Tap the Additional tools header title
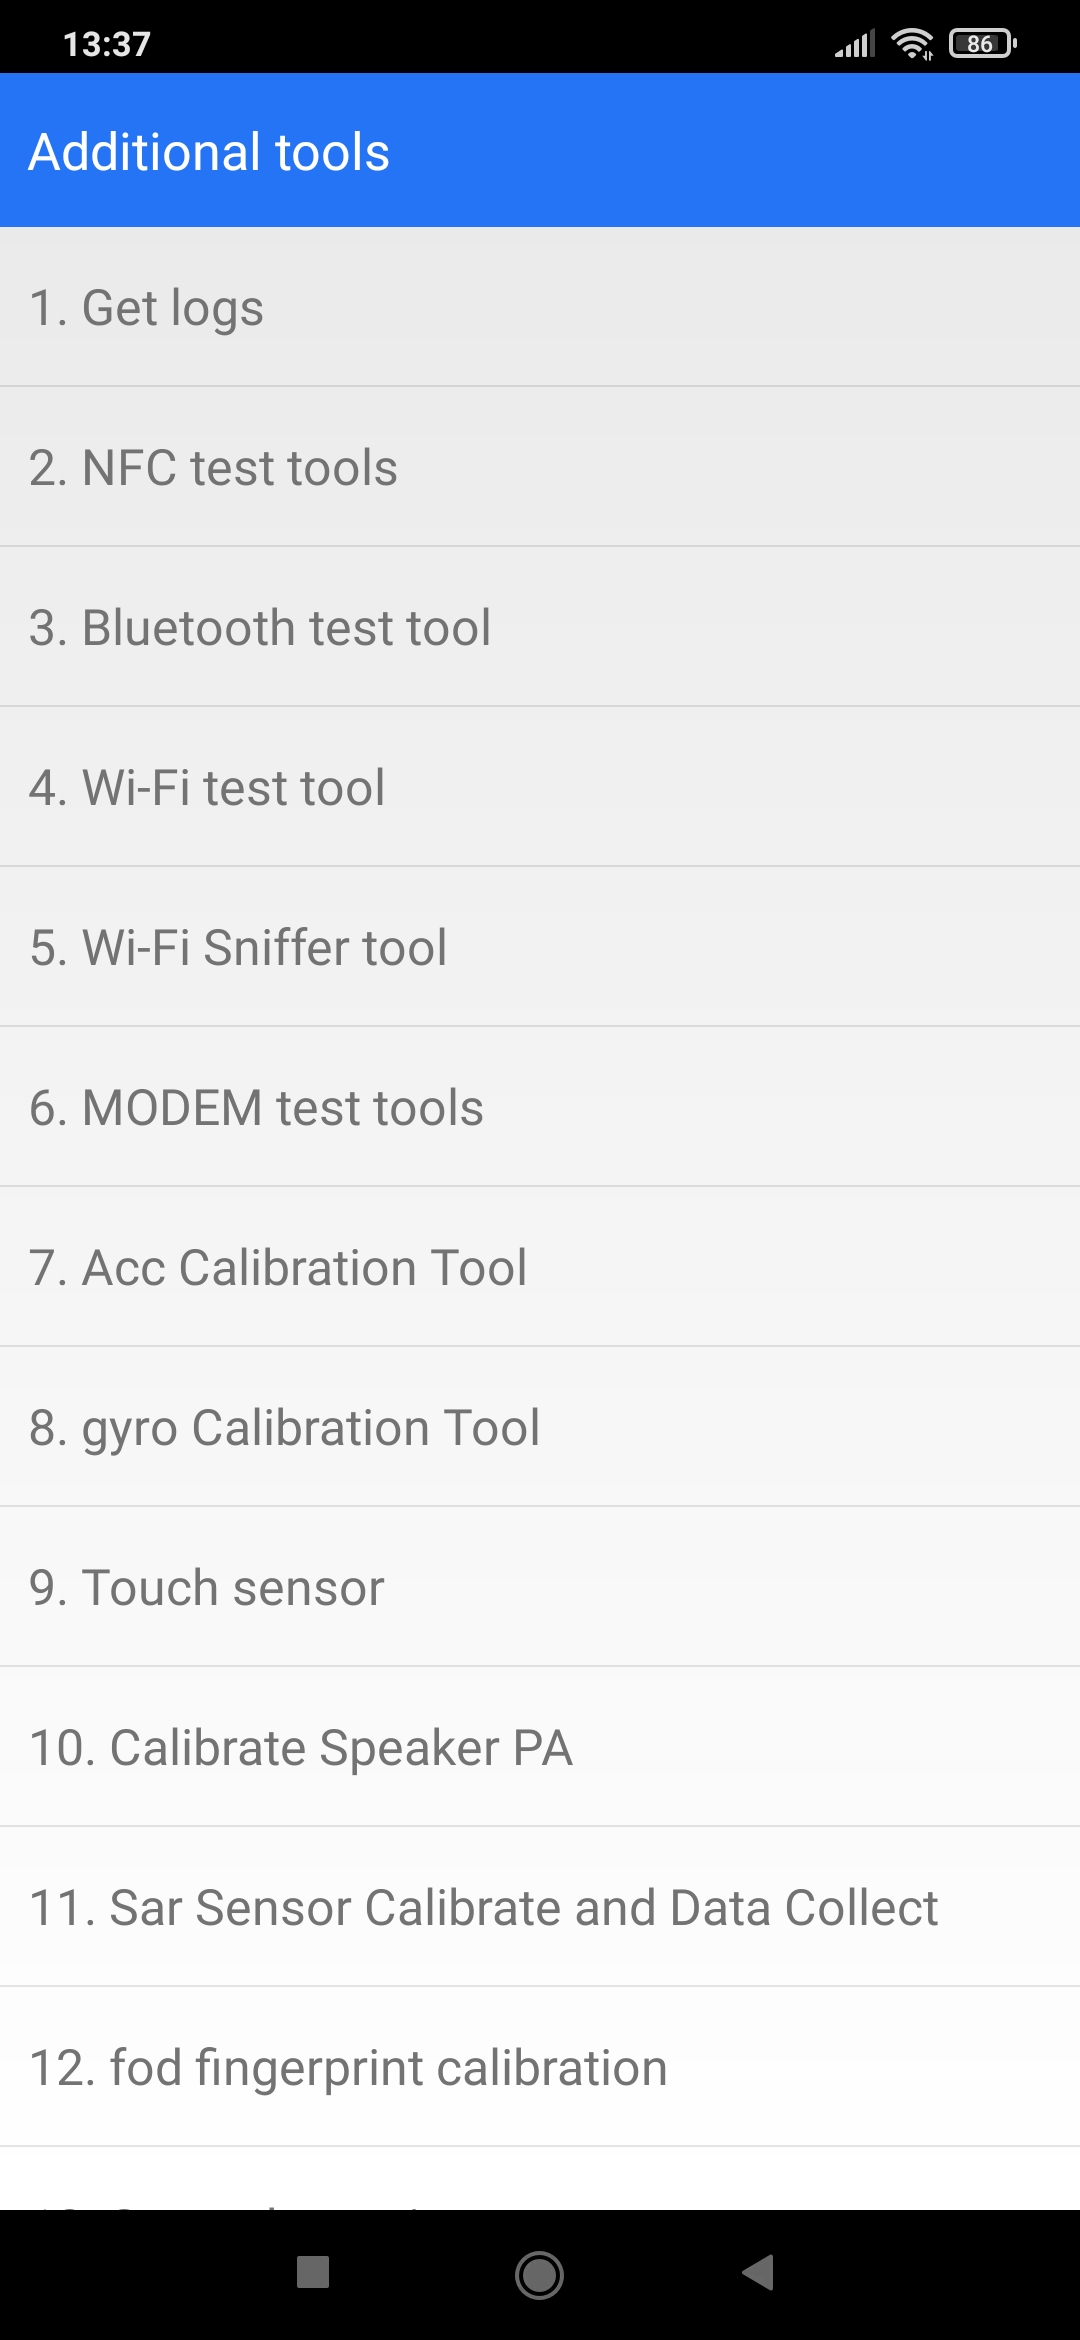This screenshot has width=1080, height=2340. coord(209,152)
